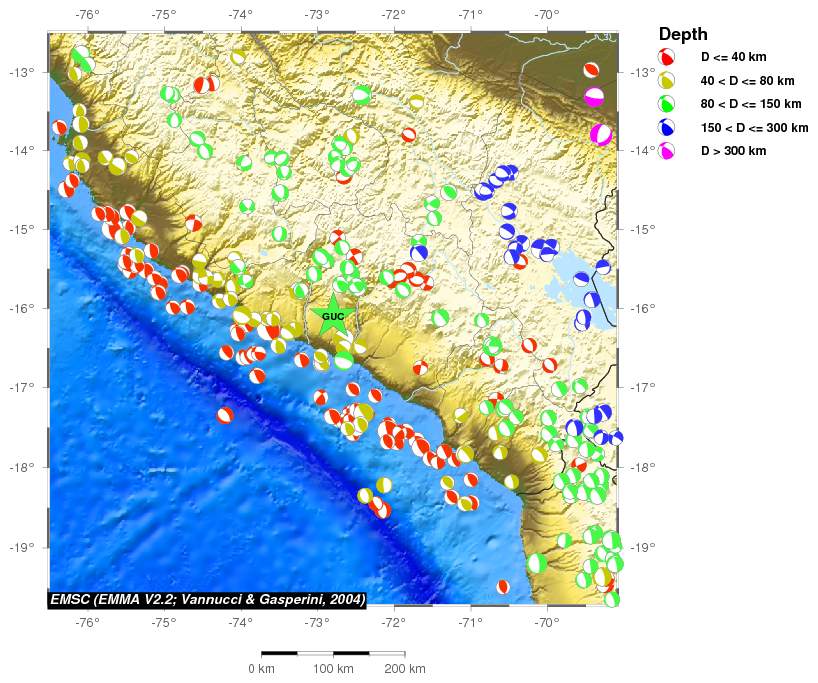Click the 'Depth' legend title

pyautogui.click(x=680, y=35)
